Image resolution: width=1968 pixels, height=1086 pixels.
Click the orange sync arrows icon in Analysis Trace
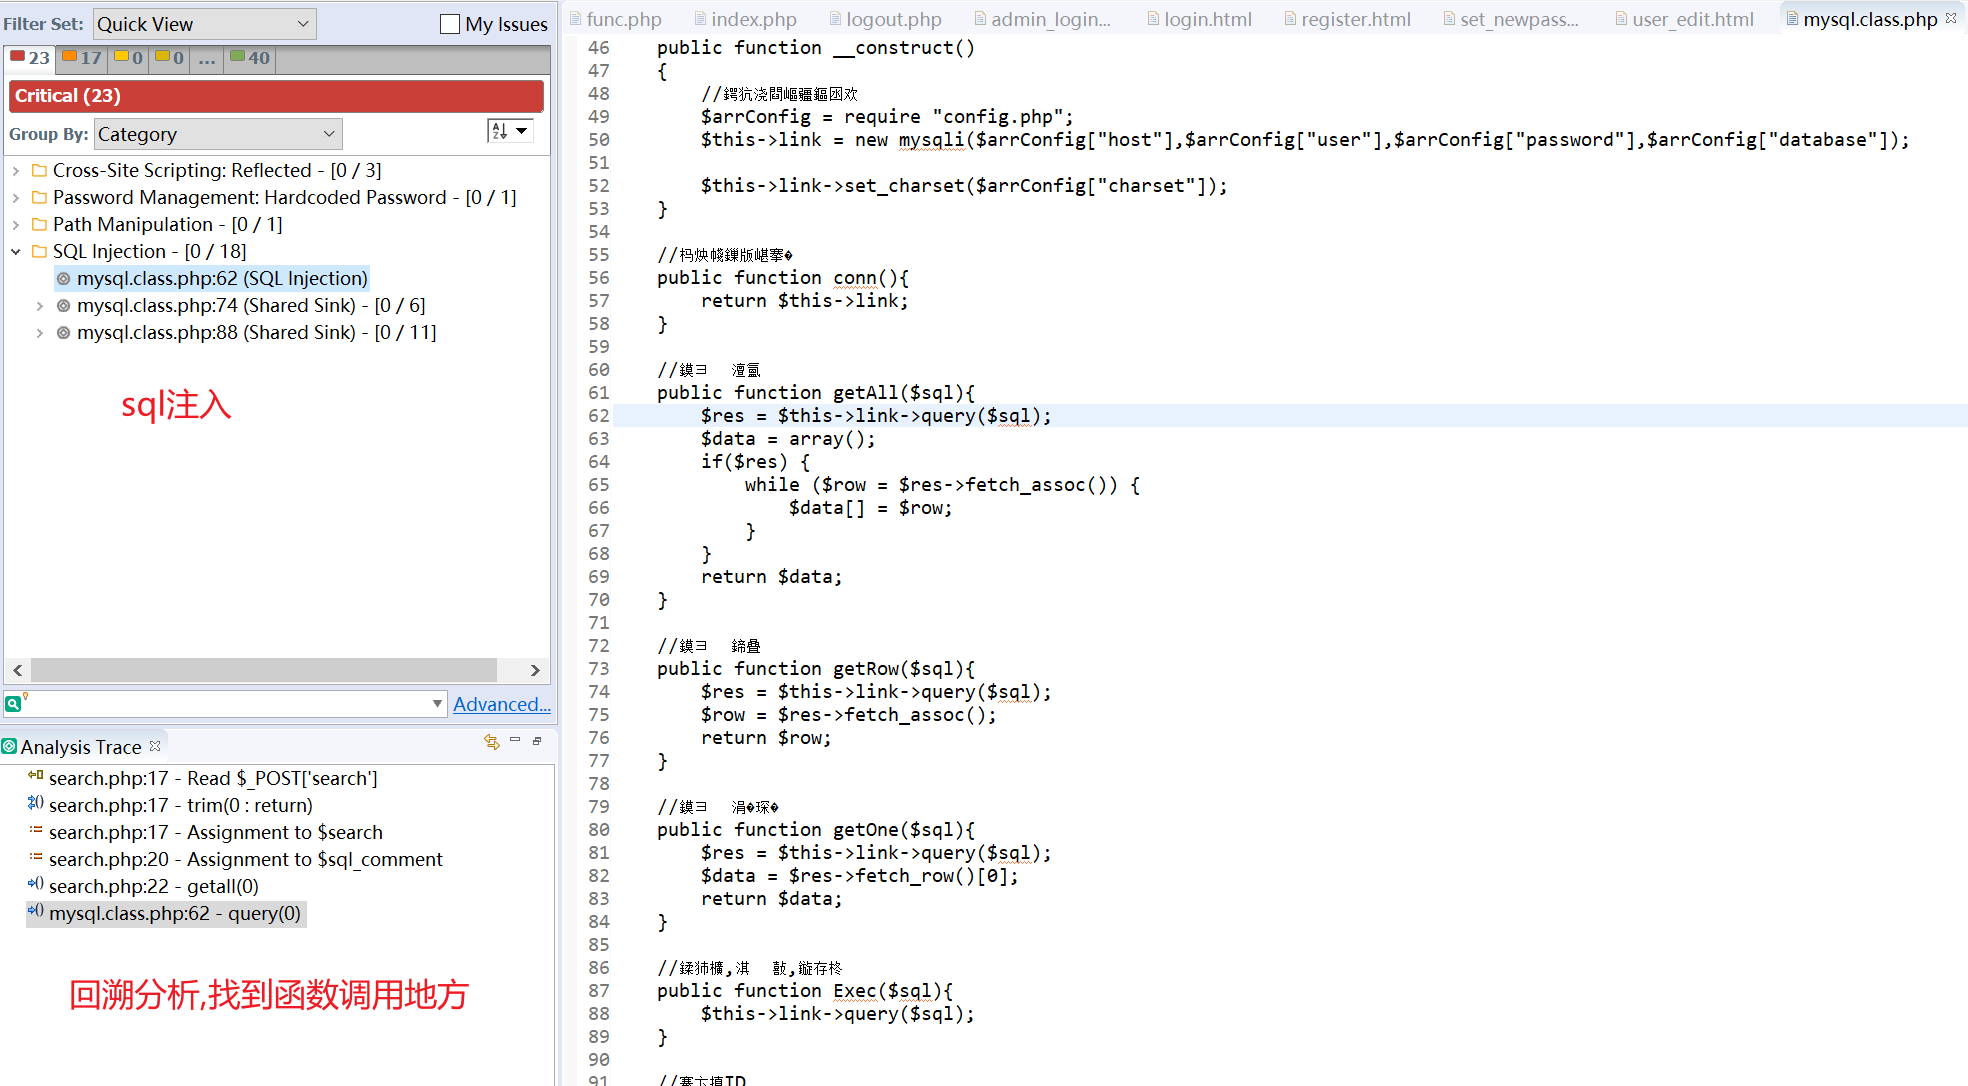[x=491, y=741]
